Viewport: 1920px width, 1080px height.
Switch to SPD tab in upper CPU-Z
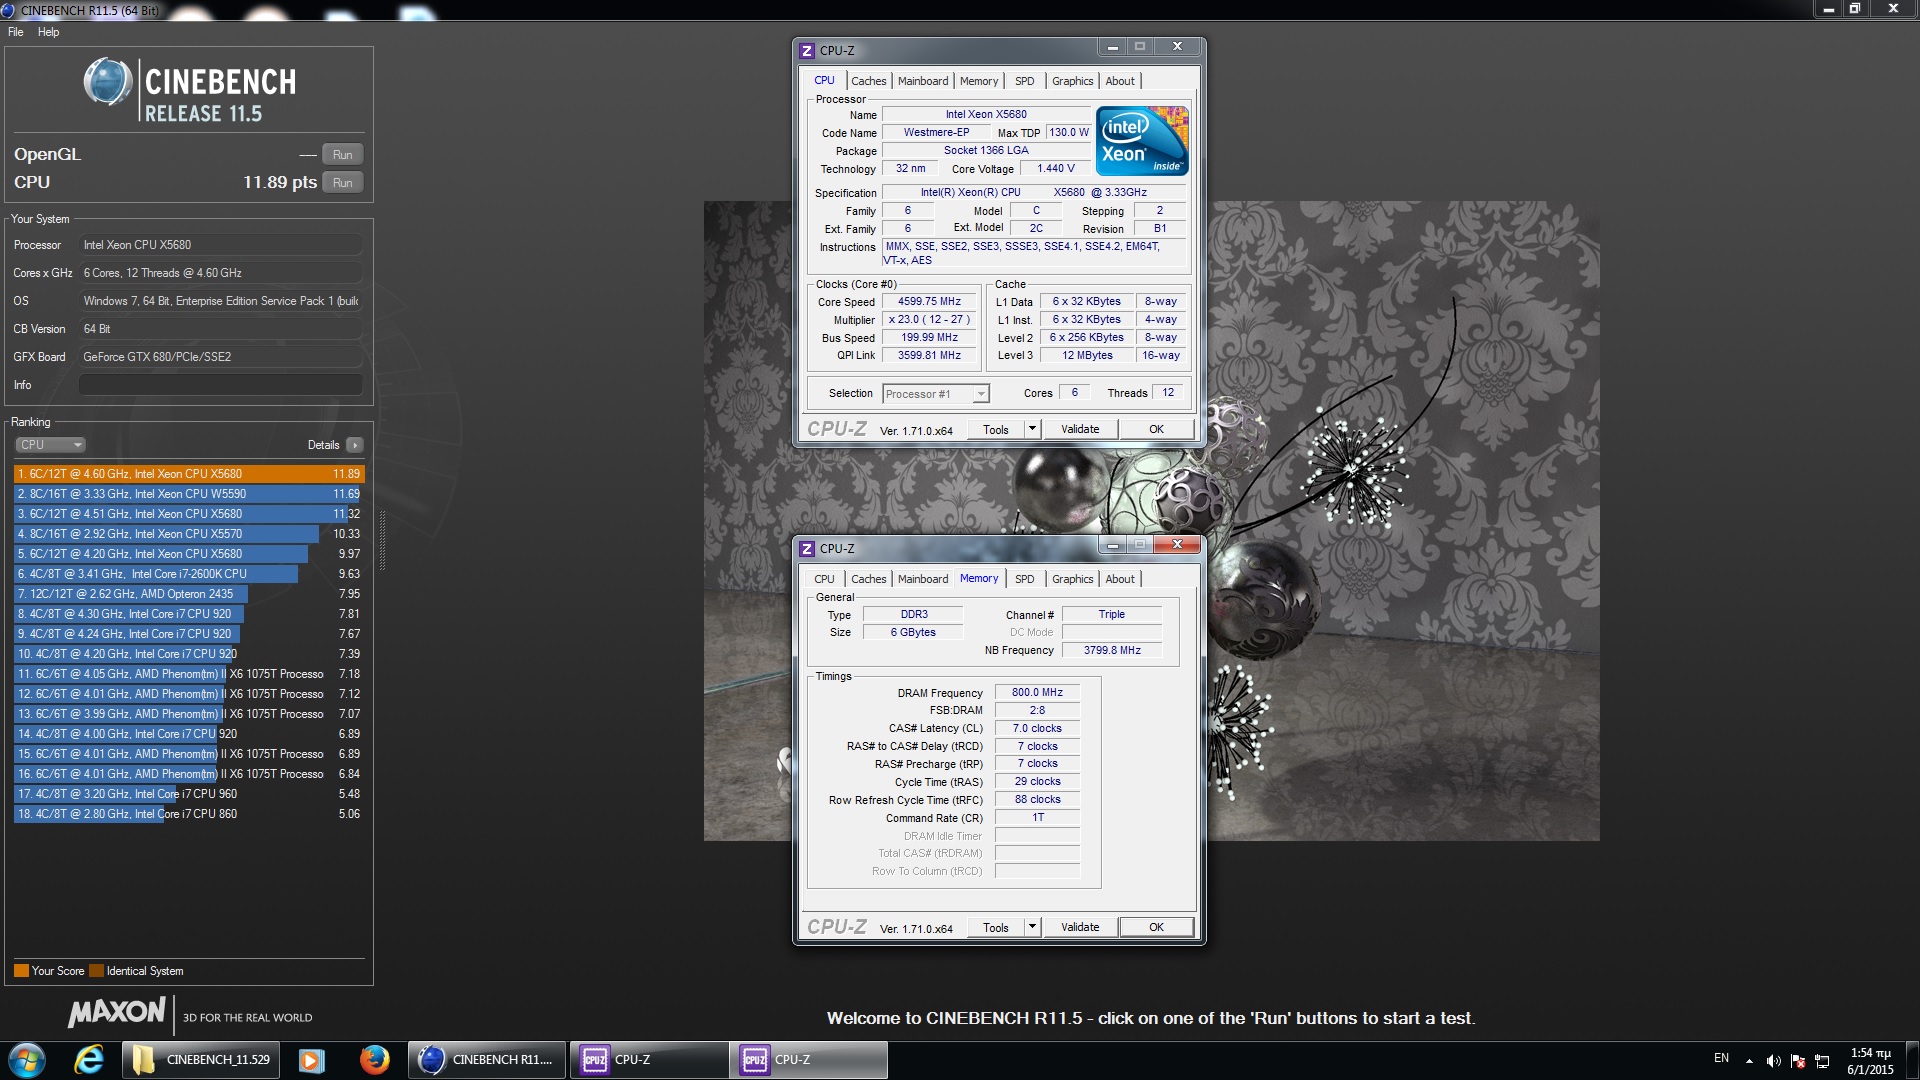(x=1024, y=81)
